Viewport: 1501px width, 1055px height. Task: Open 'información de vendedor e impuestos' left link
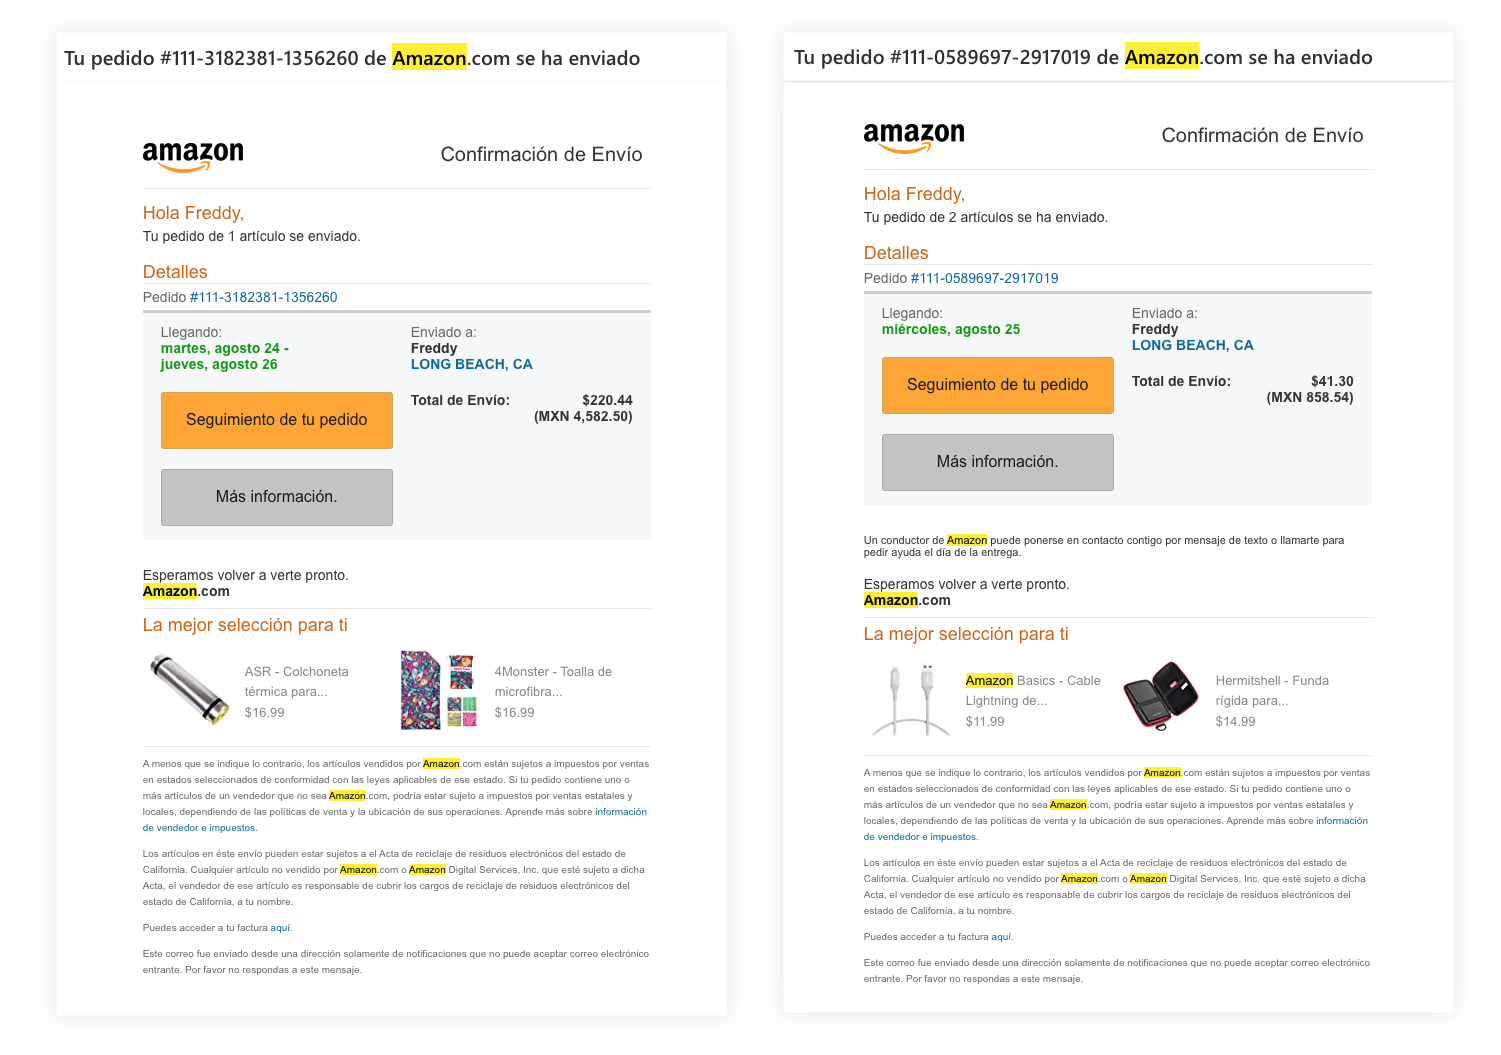620,812
